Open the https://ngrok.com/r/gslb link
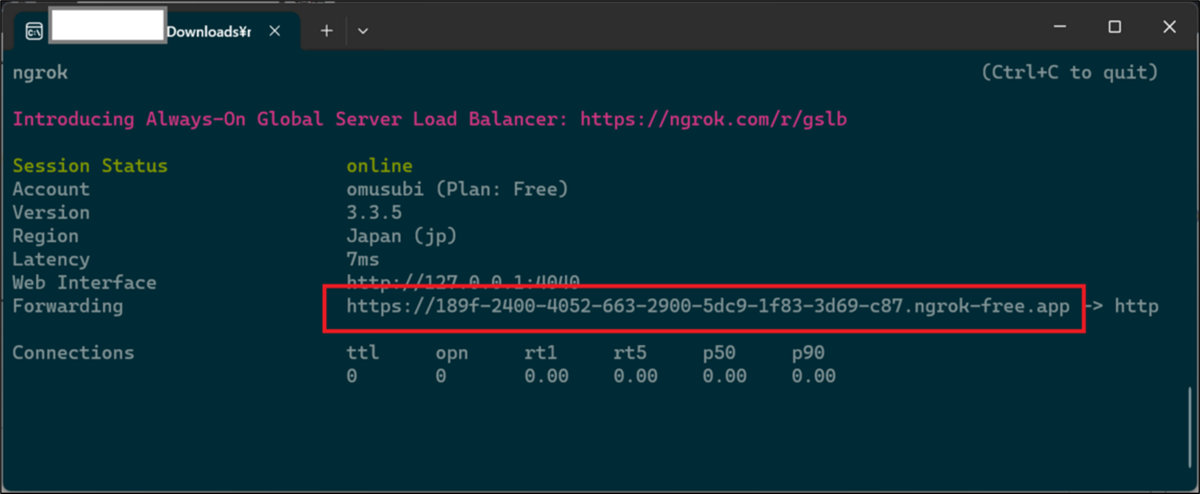 [x=713, y=119]
